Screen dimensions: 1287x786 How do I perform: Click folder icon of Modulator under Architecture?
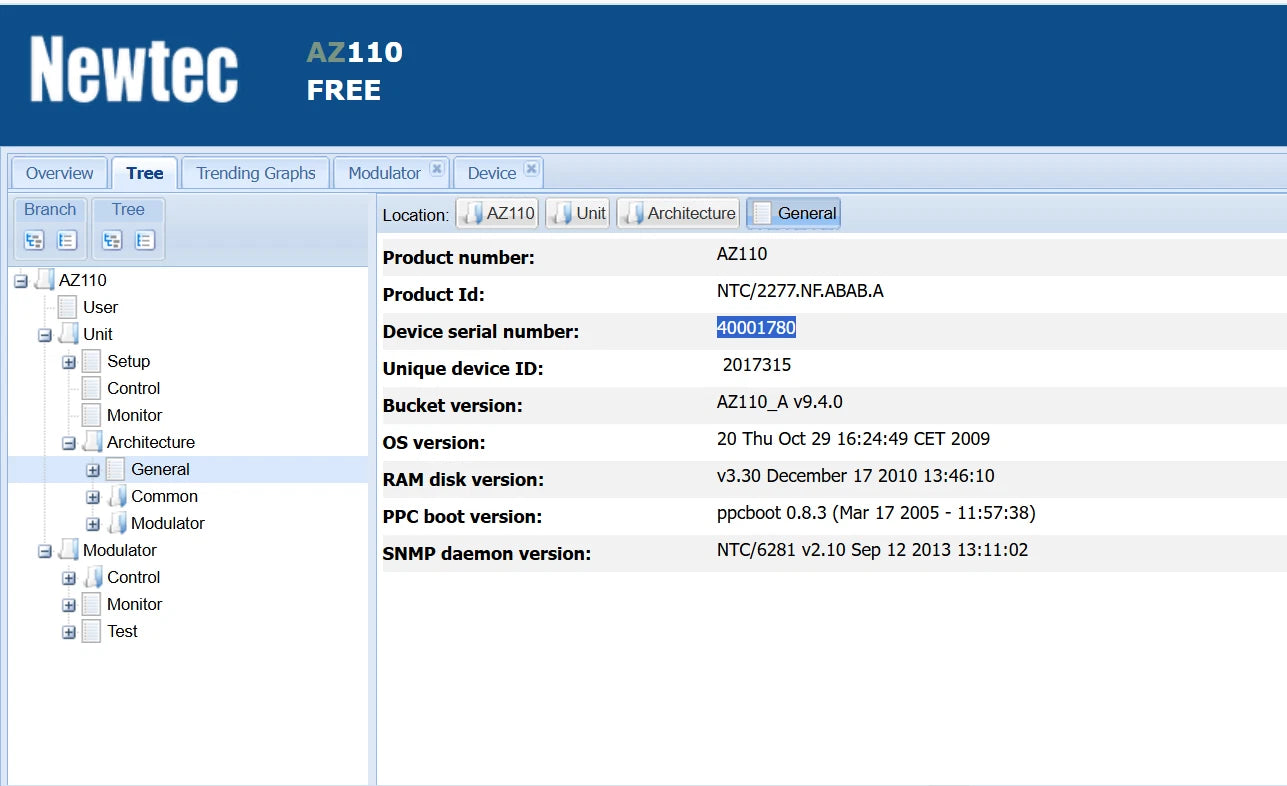click(x=116, y=523)
